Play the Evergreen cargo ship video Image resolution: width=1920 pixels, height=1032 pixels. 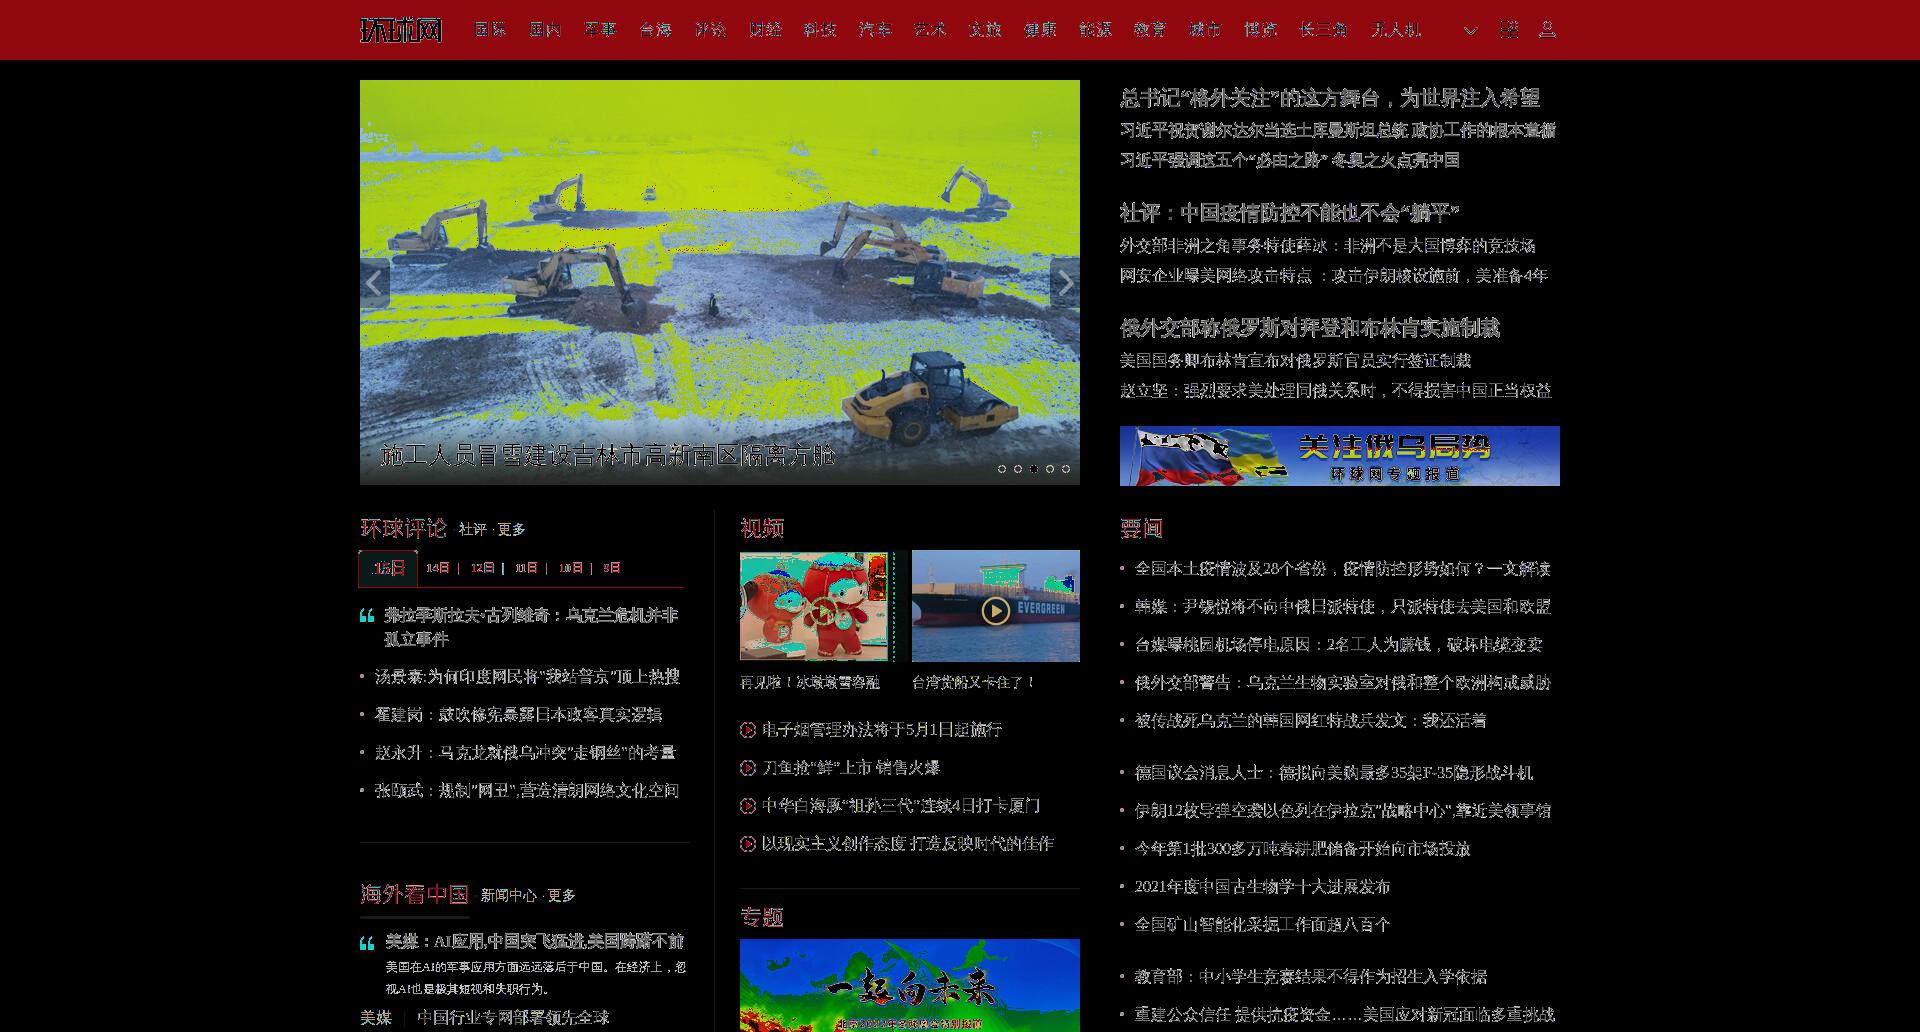995,611
